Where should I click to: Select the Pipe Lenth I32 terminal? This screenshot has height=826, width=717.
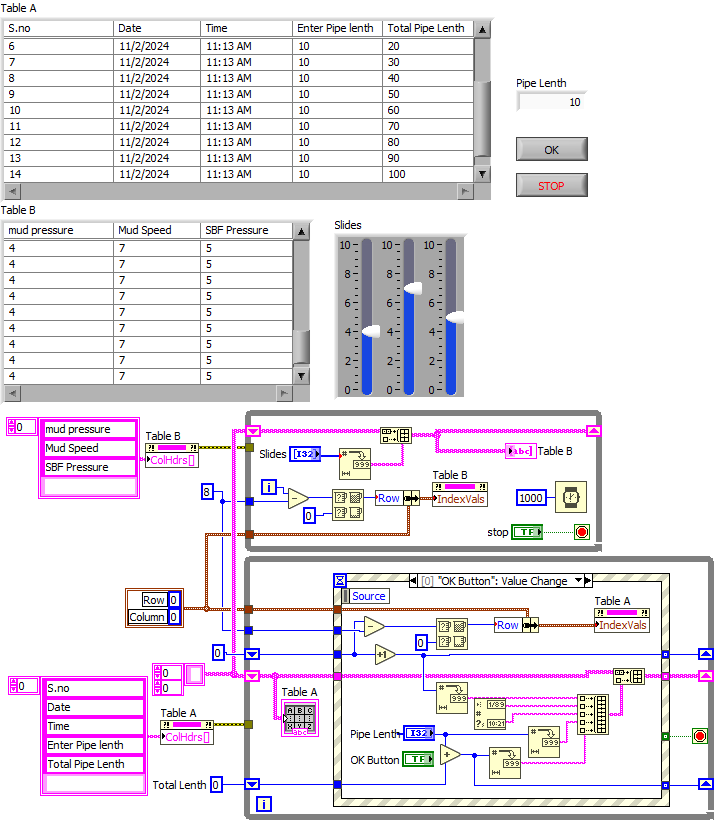[419, 733]
